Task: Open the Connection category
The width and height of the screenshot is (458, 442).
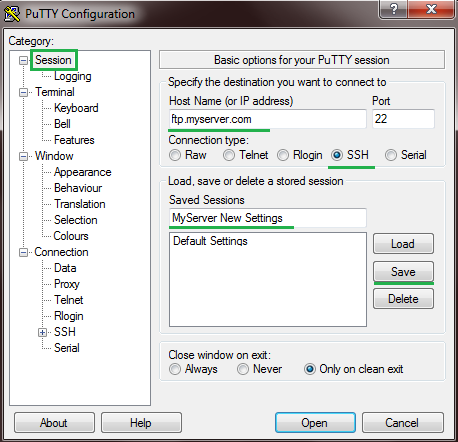Action: coord(62,252)
